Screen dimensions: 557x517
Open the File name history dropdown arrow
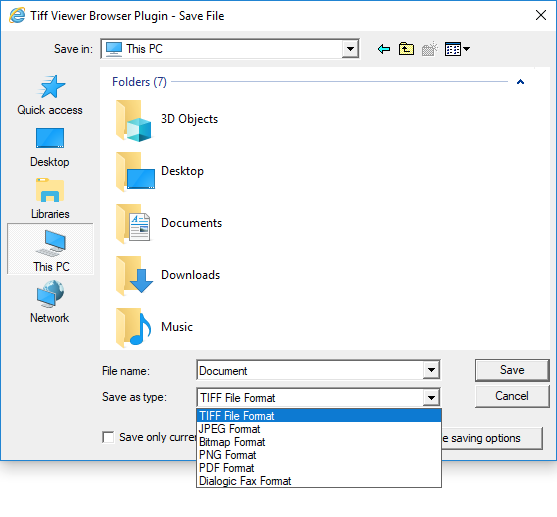[x=431, y=370]
